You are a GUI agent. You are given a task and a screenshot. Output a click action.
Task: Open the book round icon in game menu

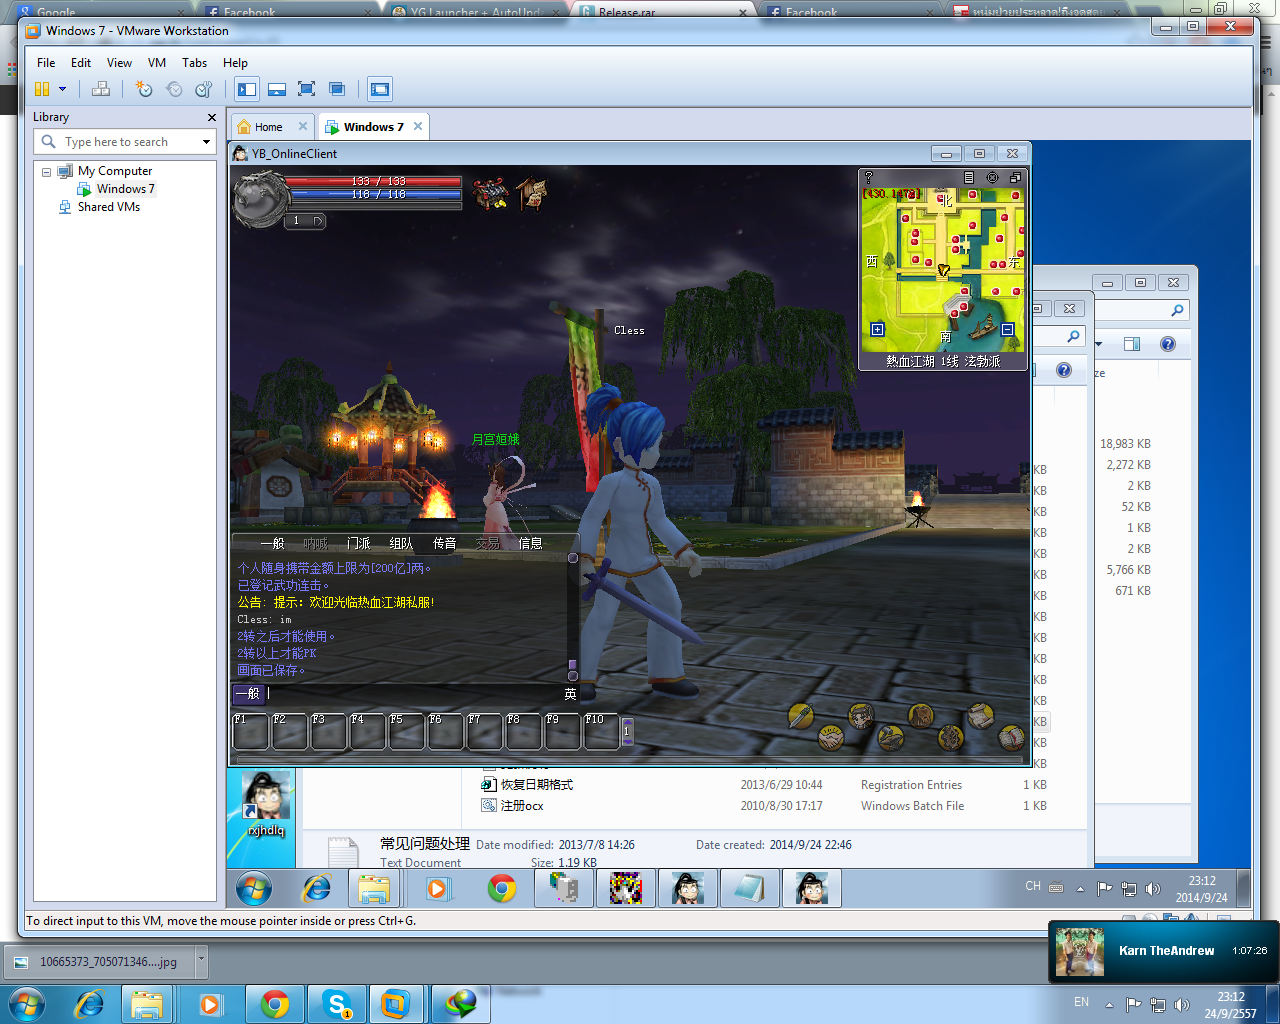pos(1012,738)
